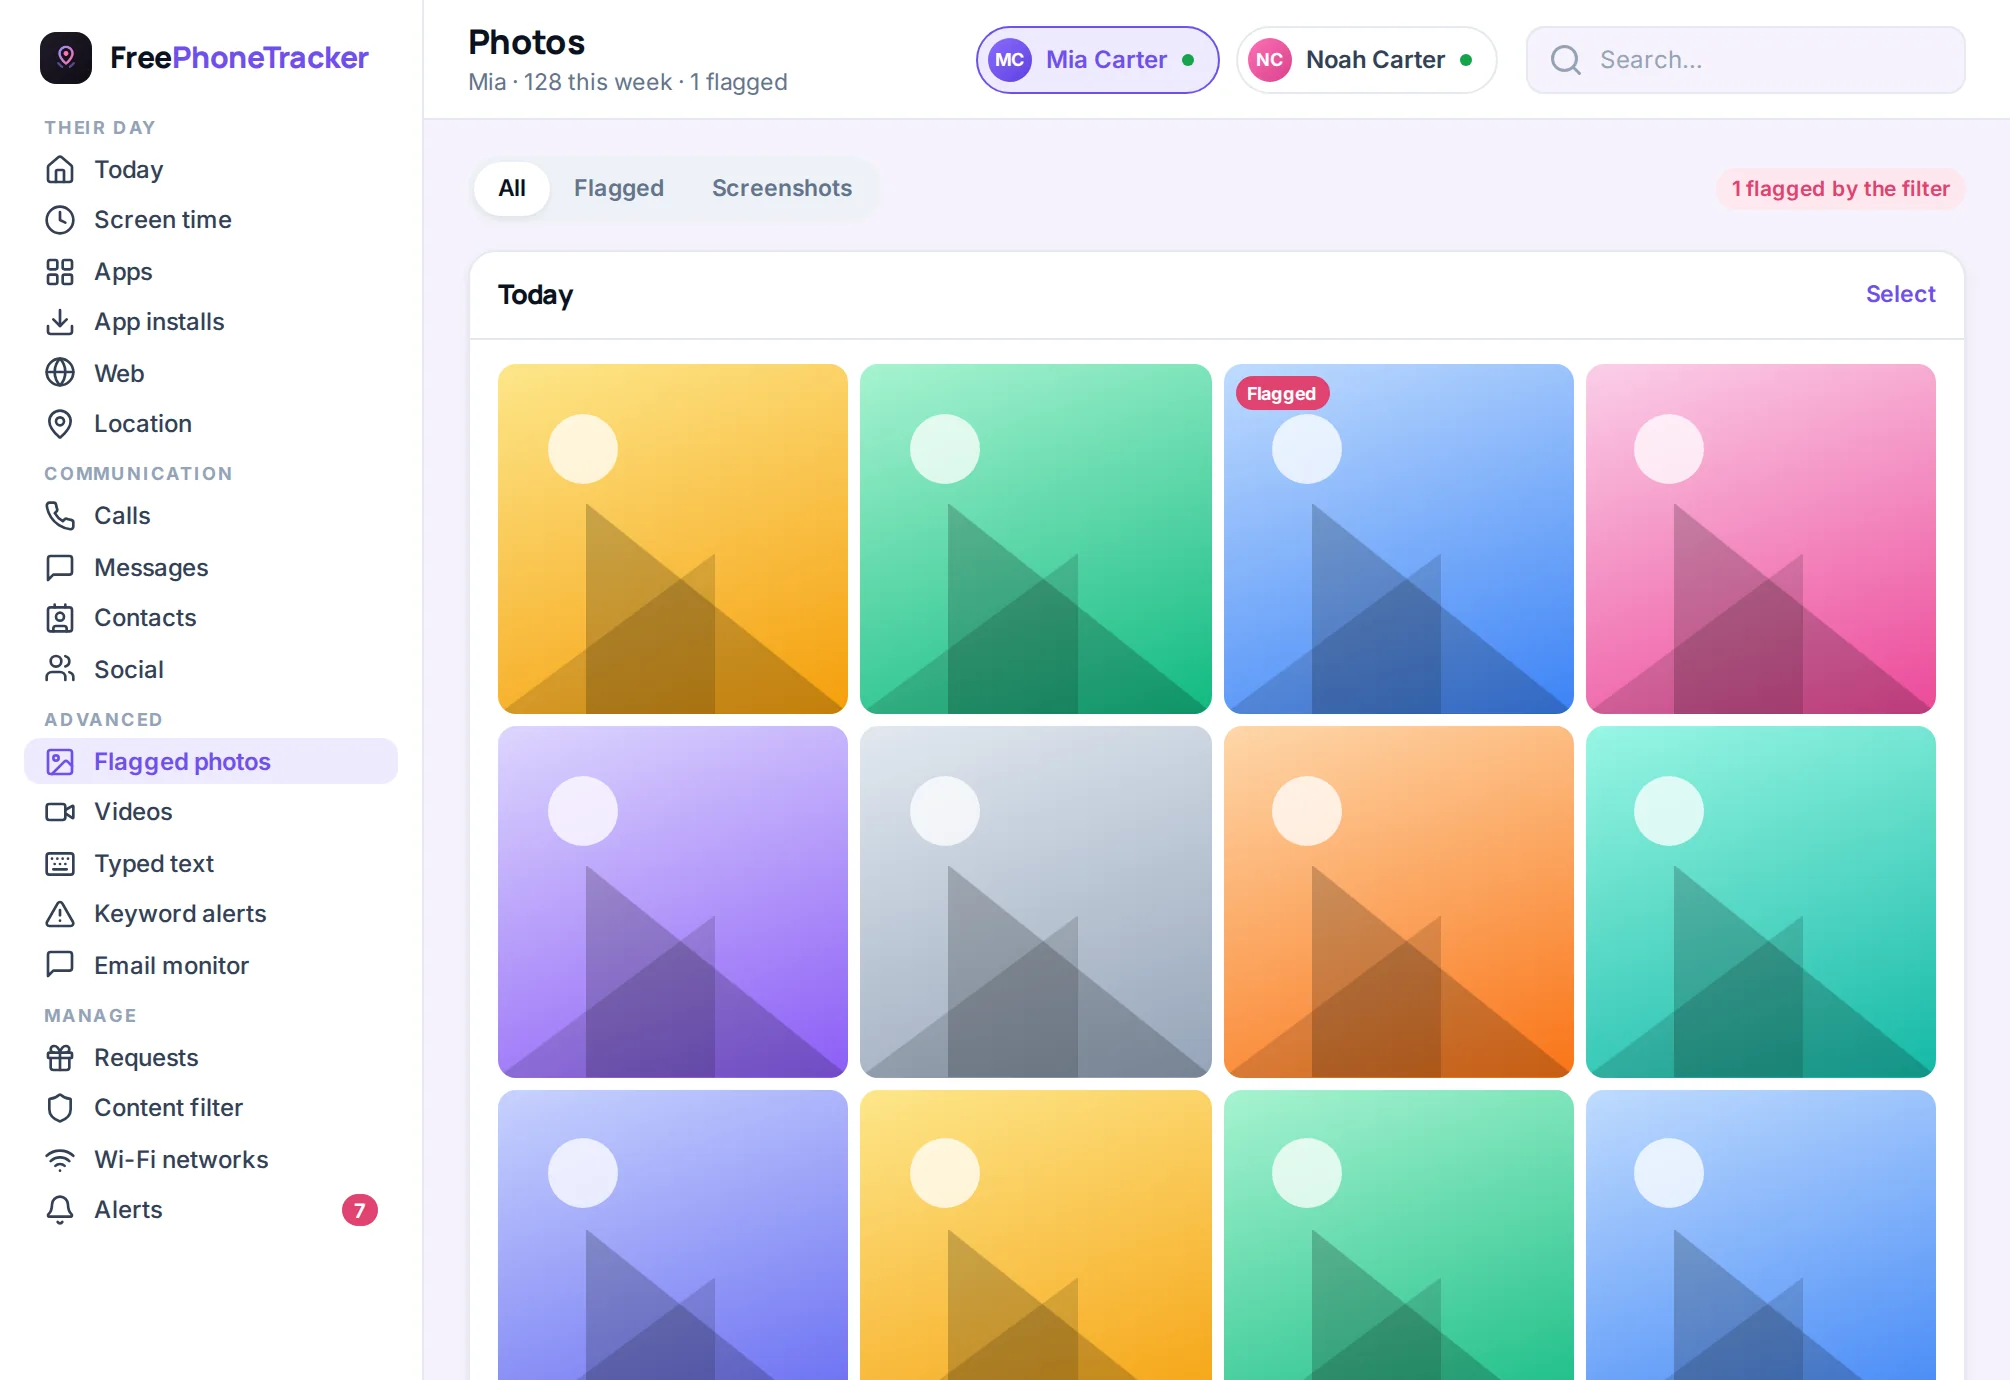Click the Requests gift icon

click(x=60, y=1058)
